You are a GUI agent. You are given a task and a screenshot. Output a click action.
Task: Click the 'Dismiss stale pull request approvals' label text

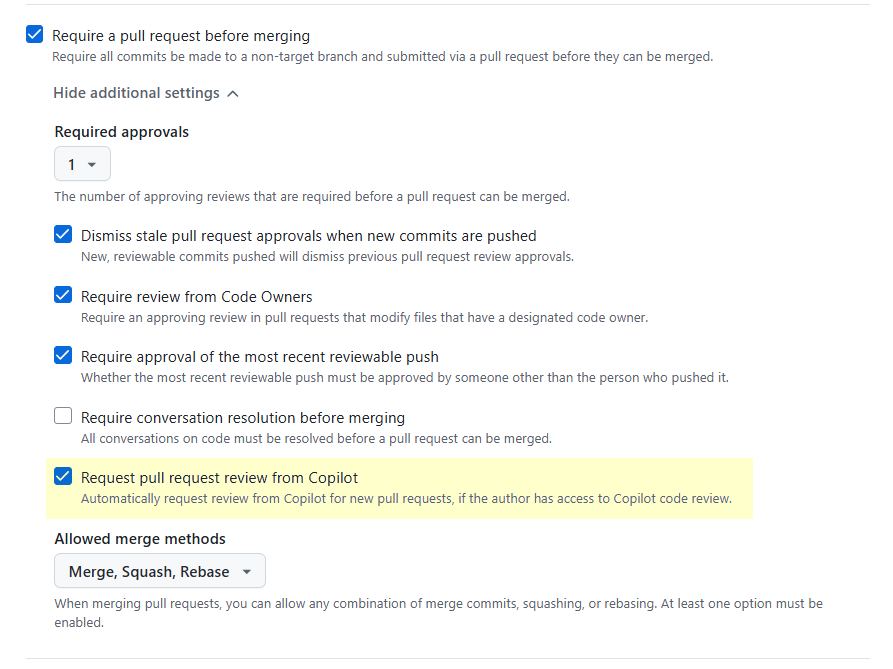tap(308, 236)
